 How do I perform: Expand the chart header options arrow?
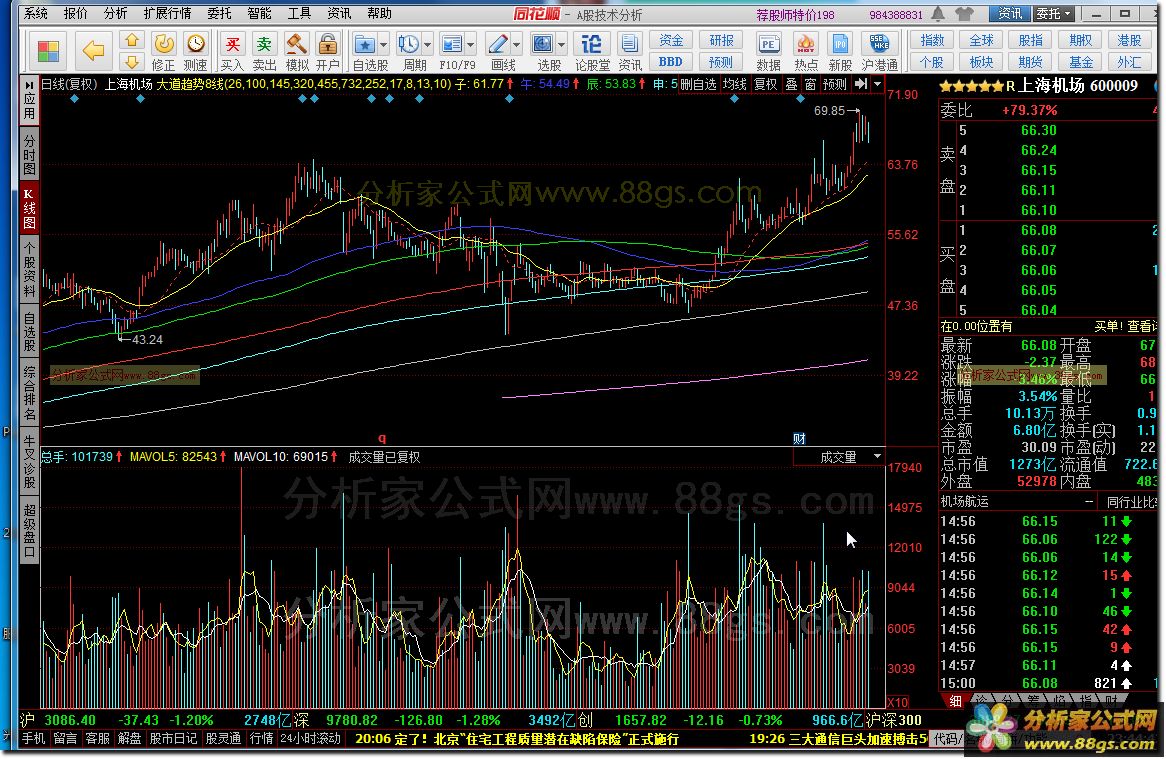(x=877, y=84)
